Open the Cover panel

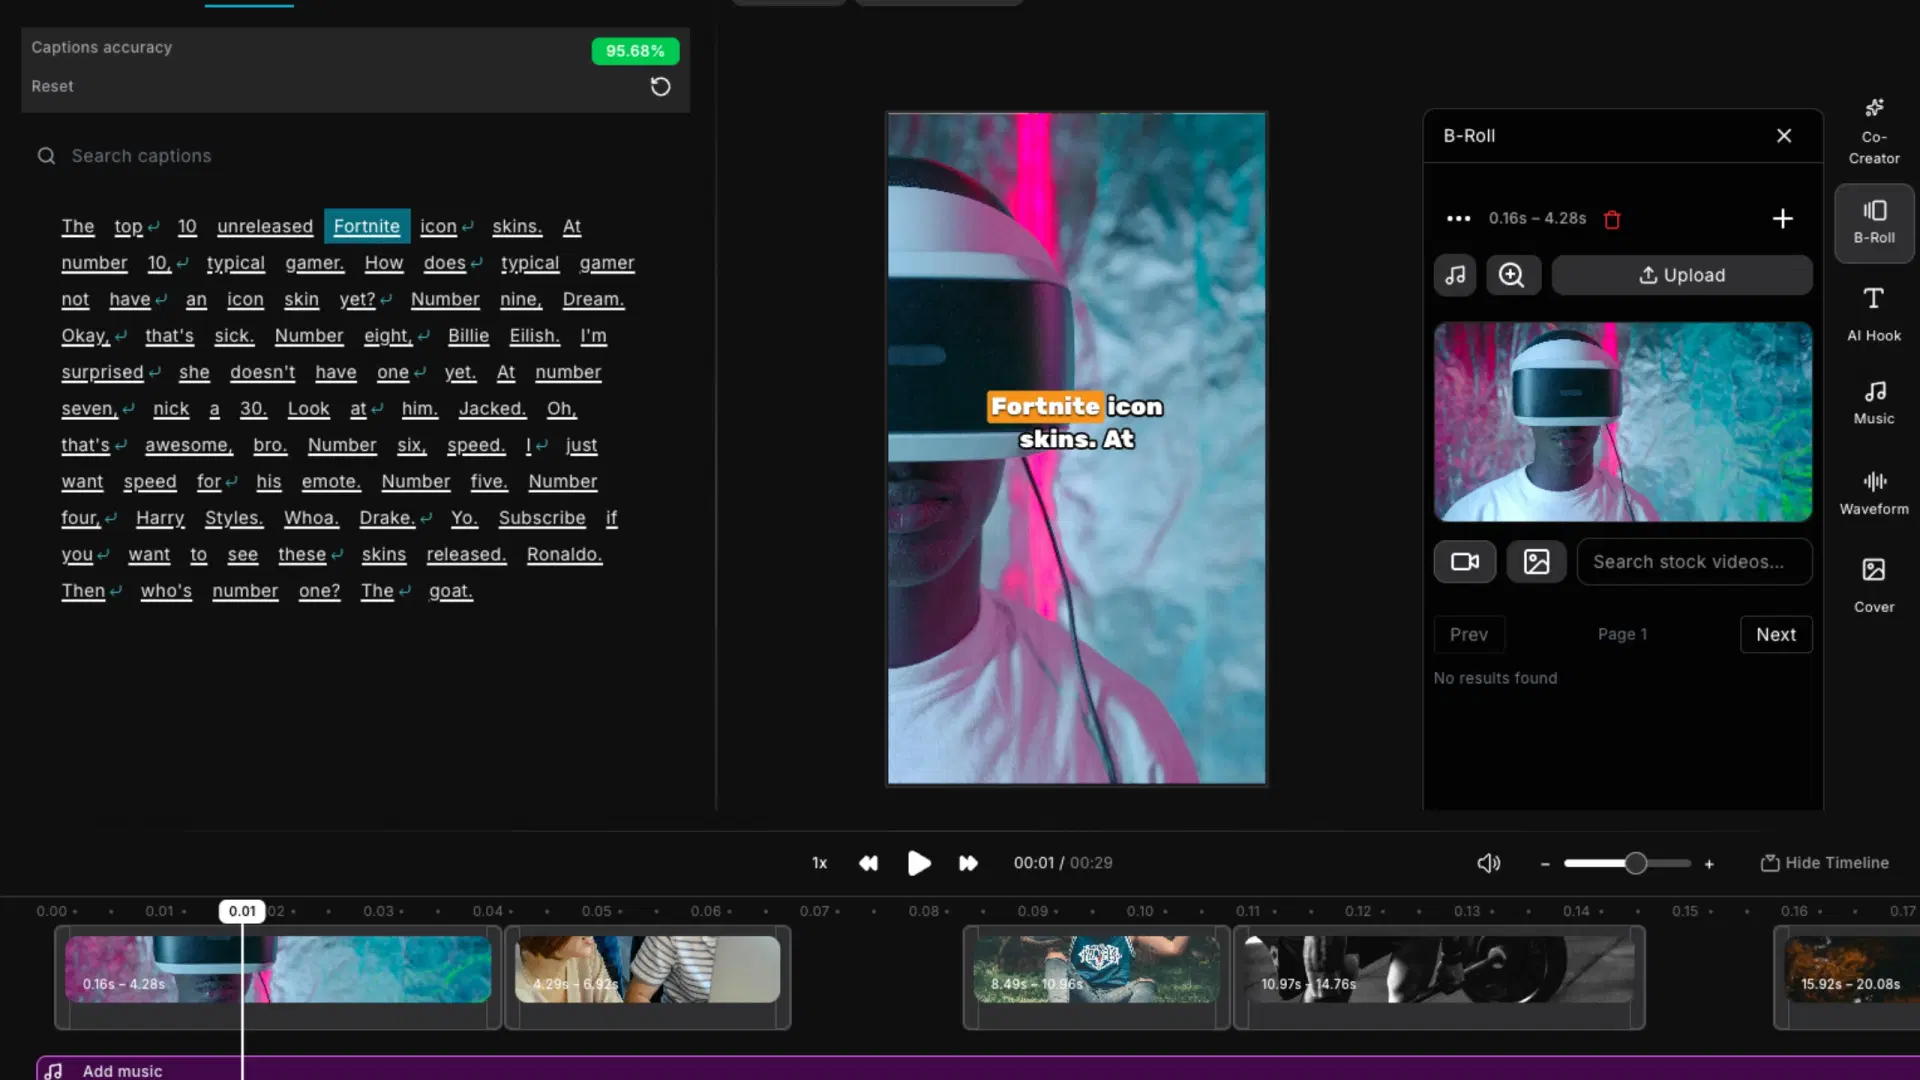[x=1872, y=583]
